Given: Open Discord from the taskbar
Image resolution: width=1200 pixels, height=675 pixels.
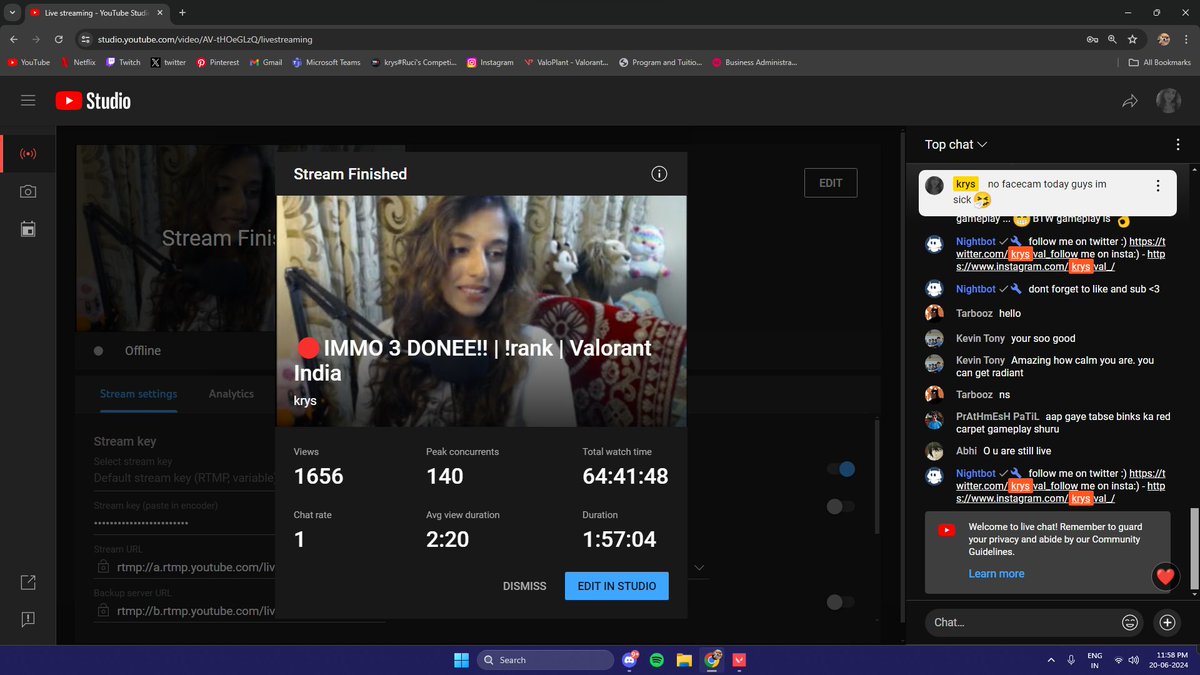Looking at the screenshot, I should 630,660.
